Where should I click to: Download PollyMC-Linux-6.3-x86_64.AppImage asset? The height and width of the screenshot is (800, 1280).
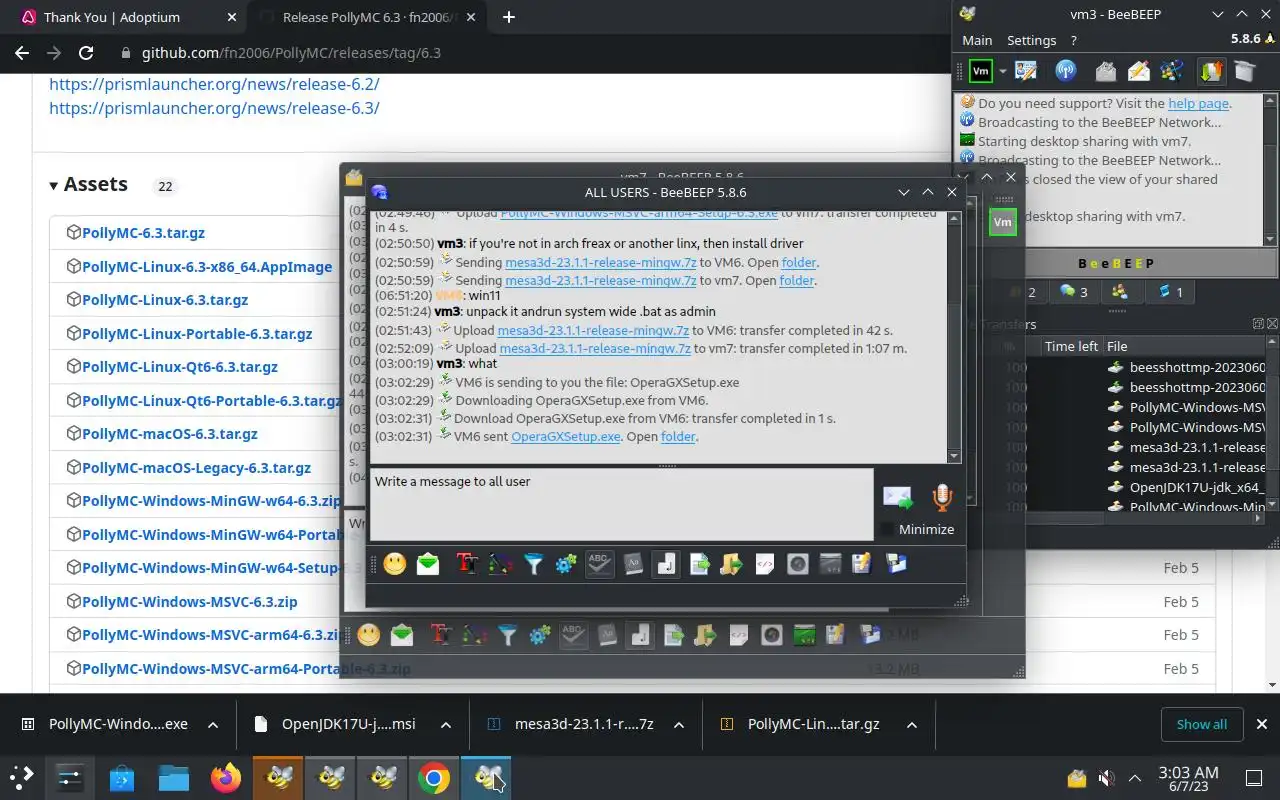(x=207, y=266)
